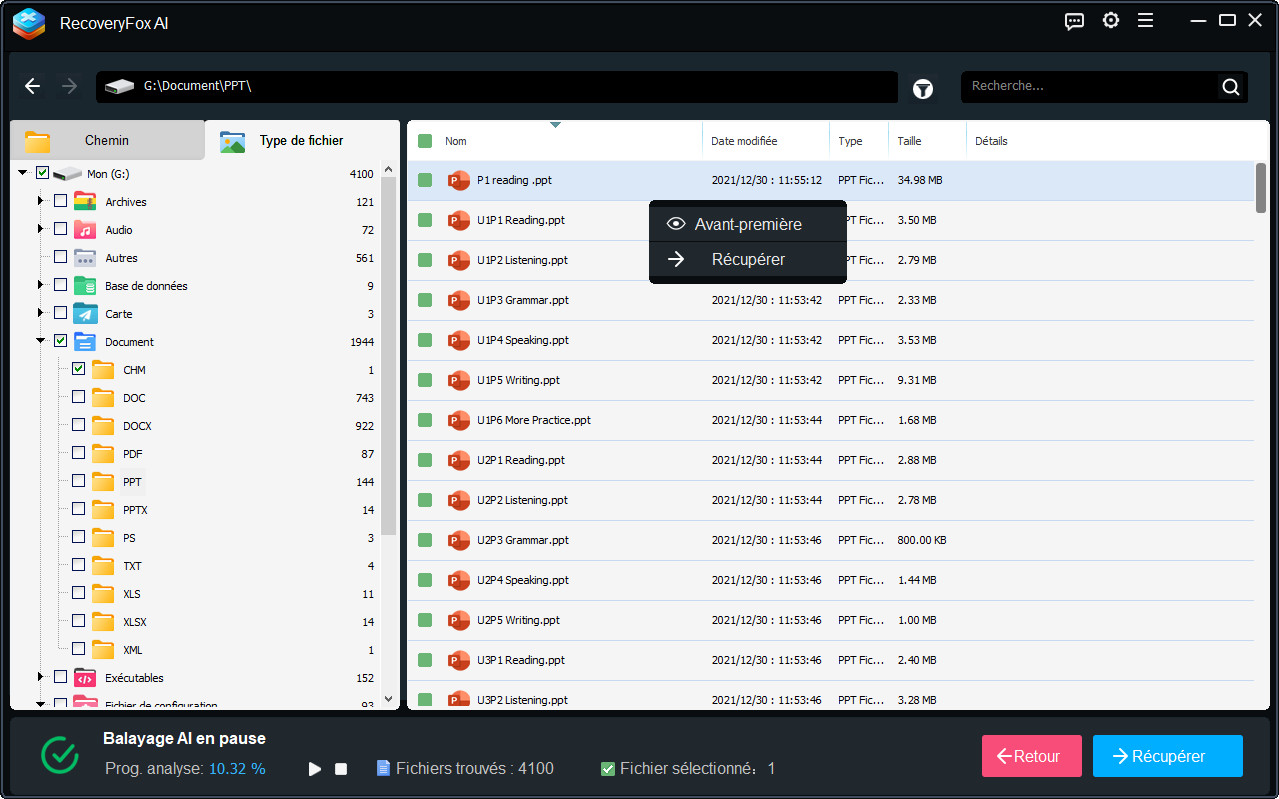1279x799 pixels.
Task: Toggle checkbox for U2P3 Grammar.ppt
Action: point(425,540)
